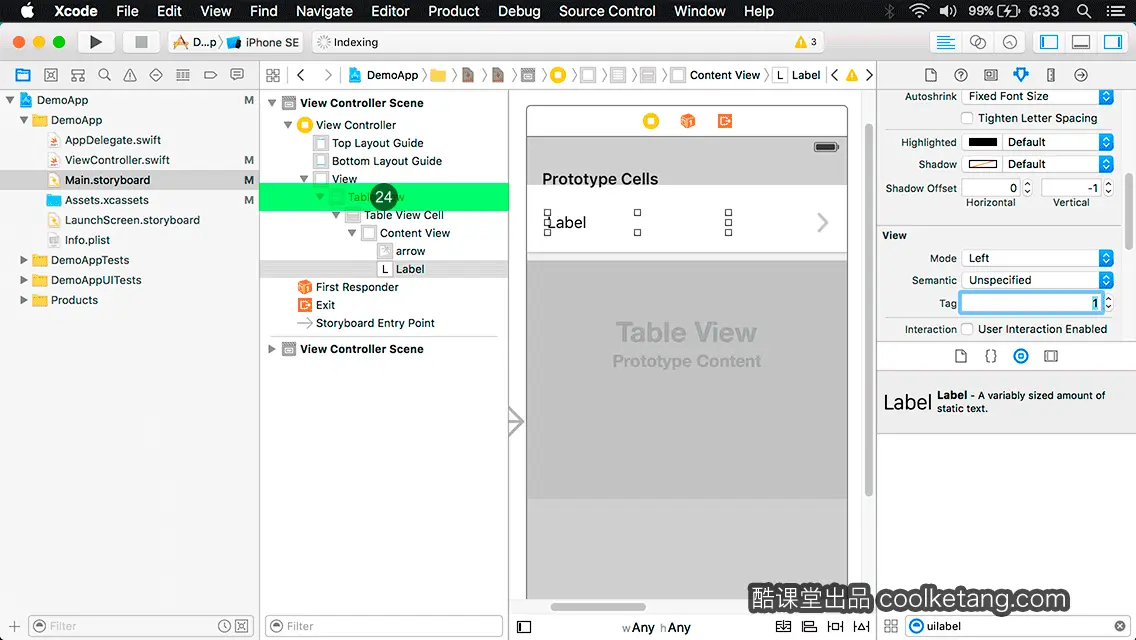Open the Debug menu

point(519,11)
